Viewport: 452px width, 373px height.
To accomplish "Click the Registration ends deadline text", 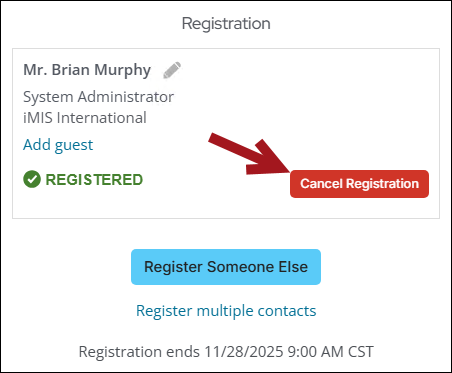I will [x=226, y=352].
